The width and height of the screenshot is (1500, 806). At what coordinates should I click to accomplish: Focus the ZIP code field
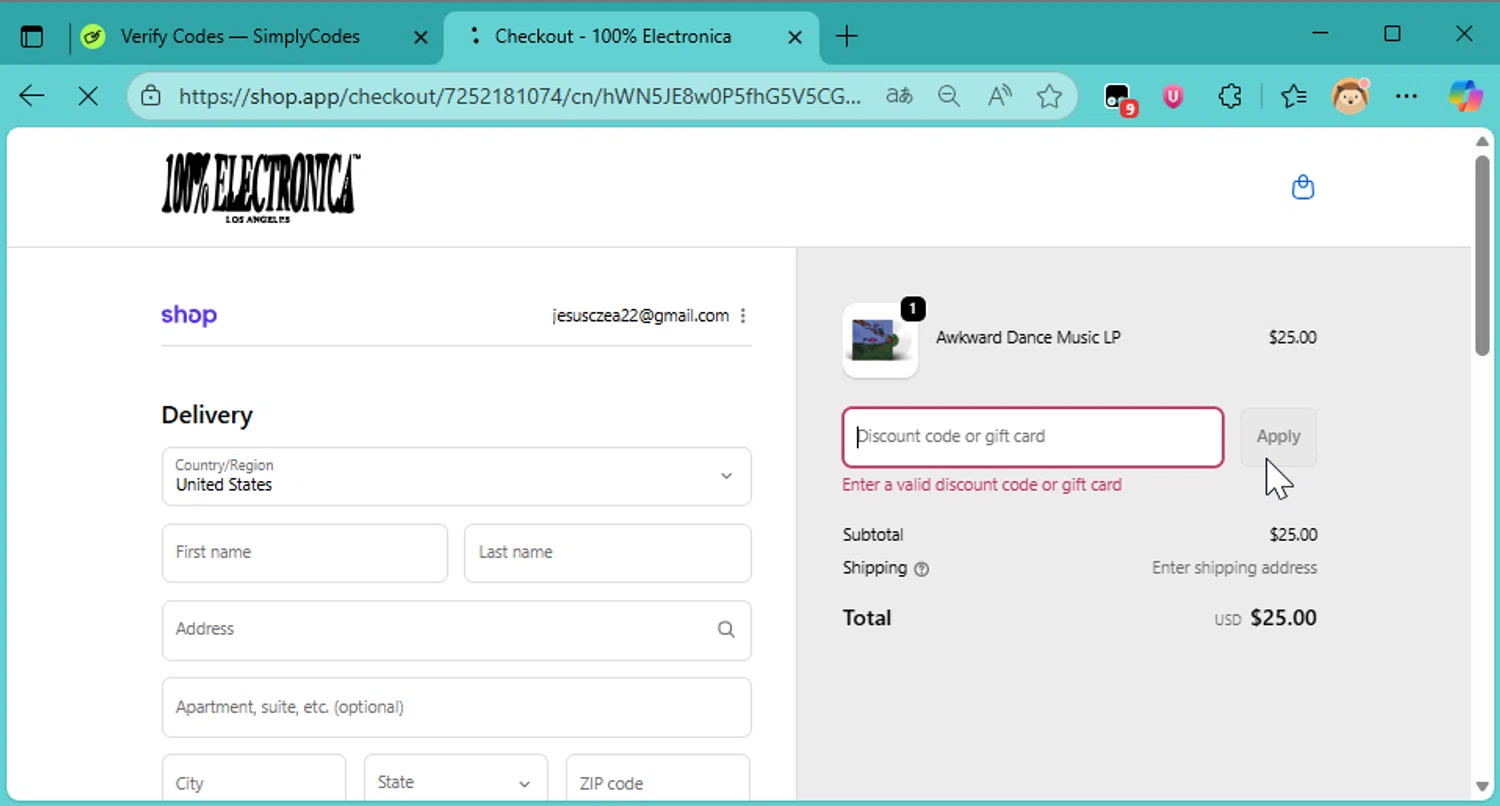point(658,783)
